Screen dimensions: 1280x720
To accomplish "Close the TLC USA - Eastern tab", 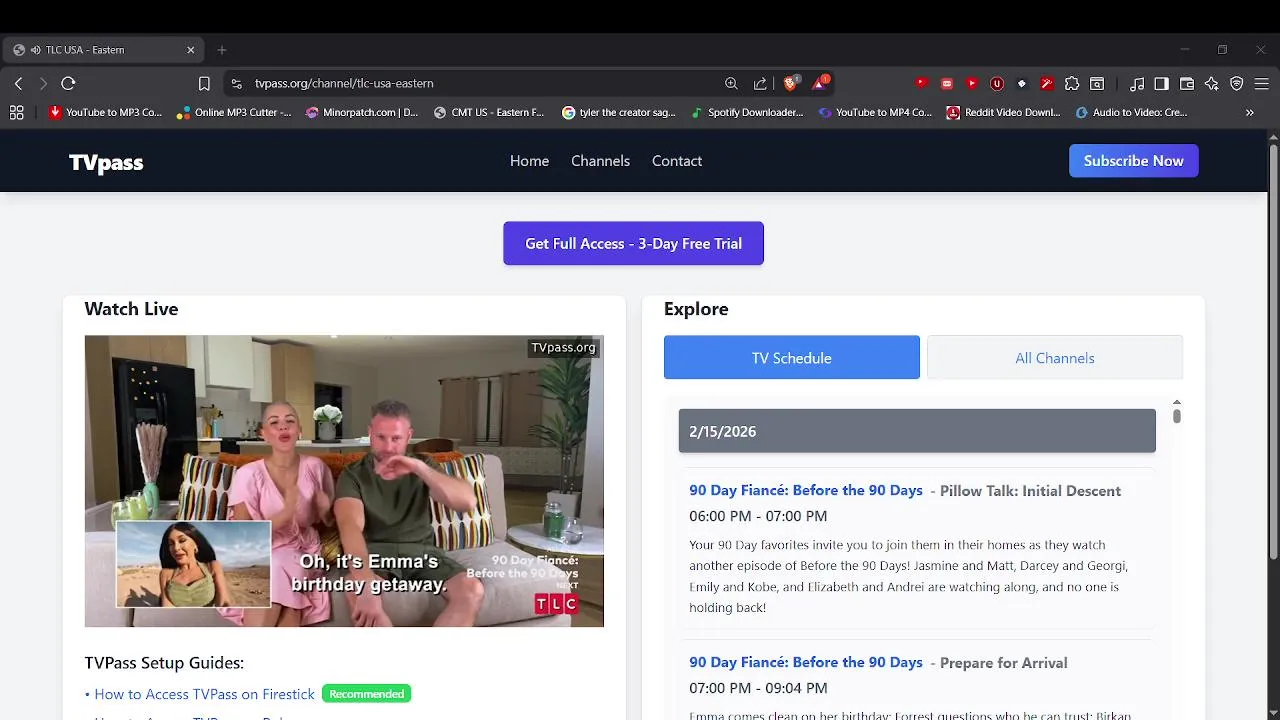I will pyautogui.click(x=191, y=50).
